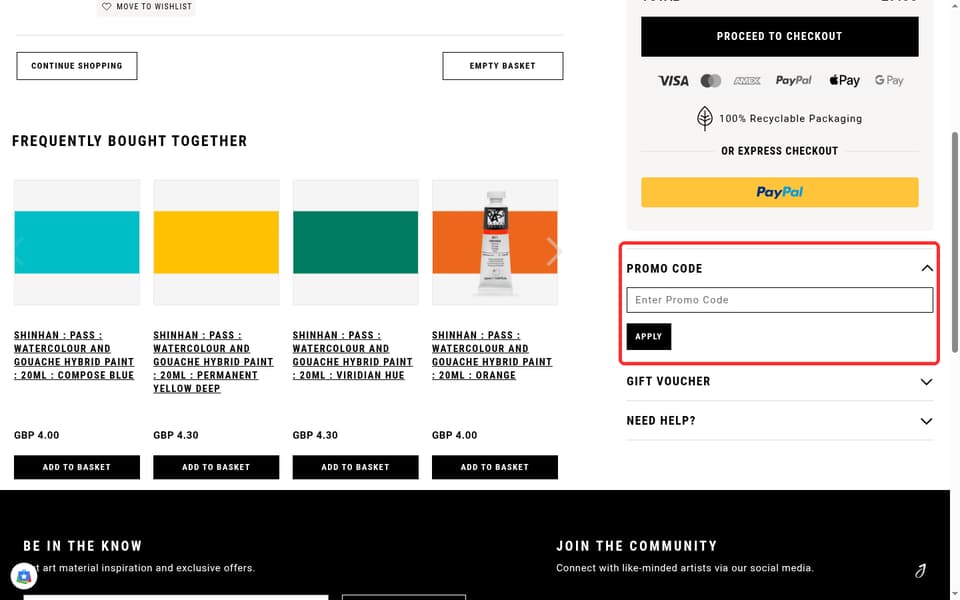Click the 'GBP 4.30' price under Viridian Hue
The height and width of the screenshot is (600, 960).
[315, 435]
